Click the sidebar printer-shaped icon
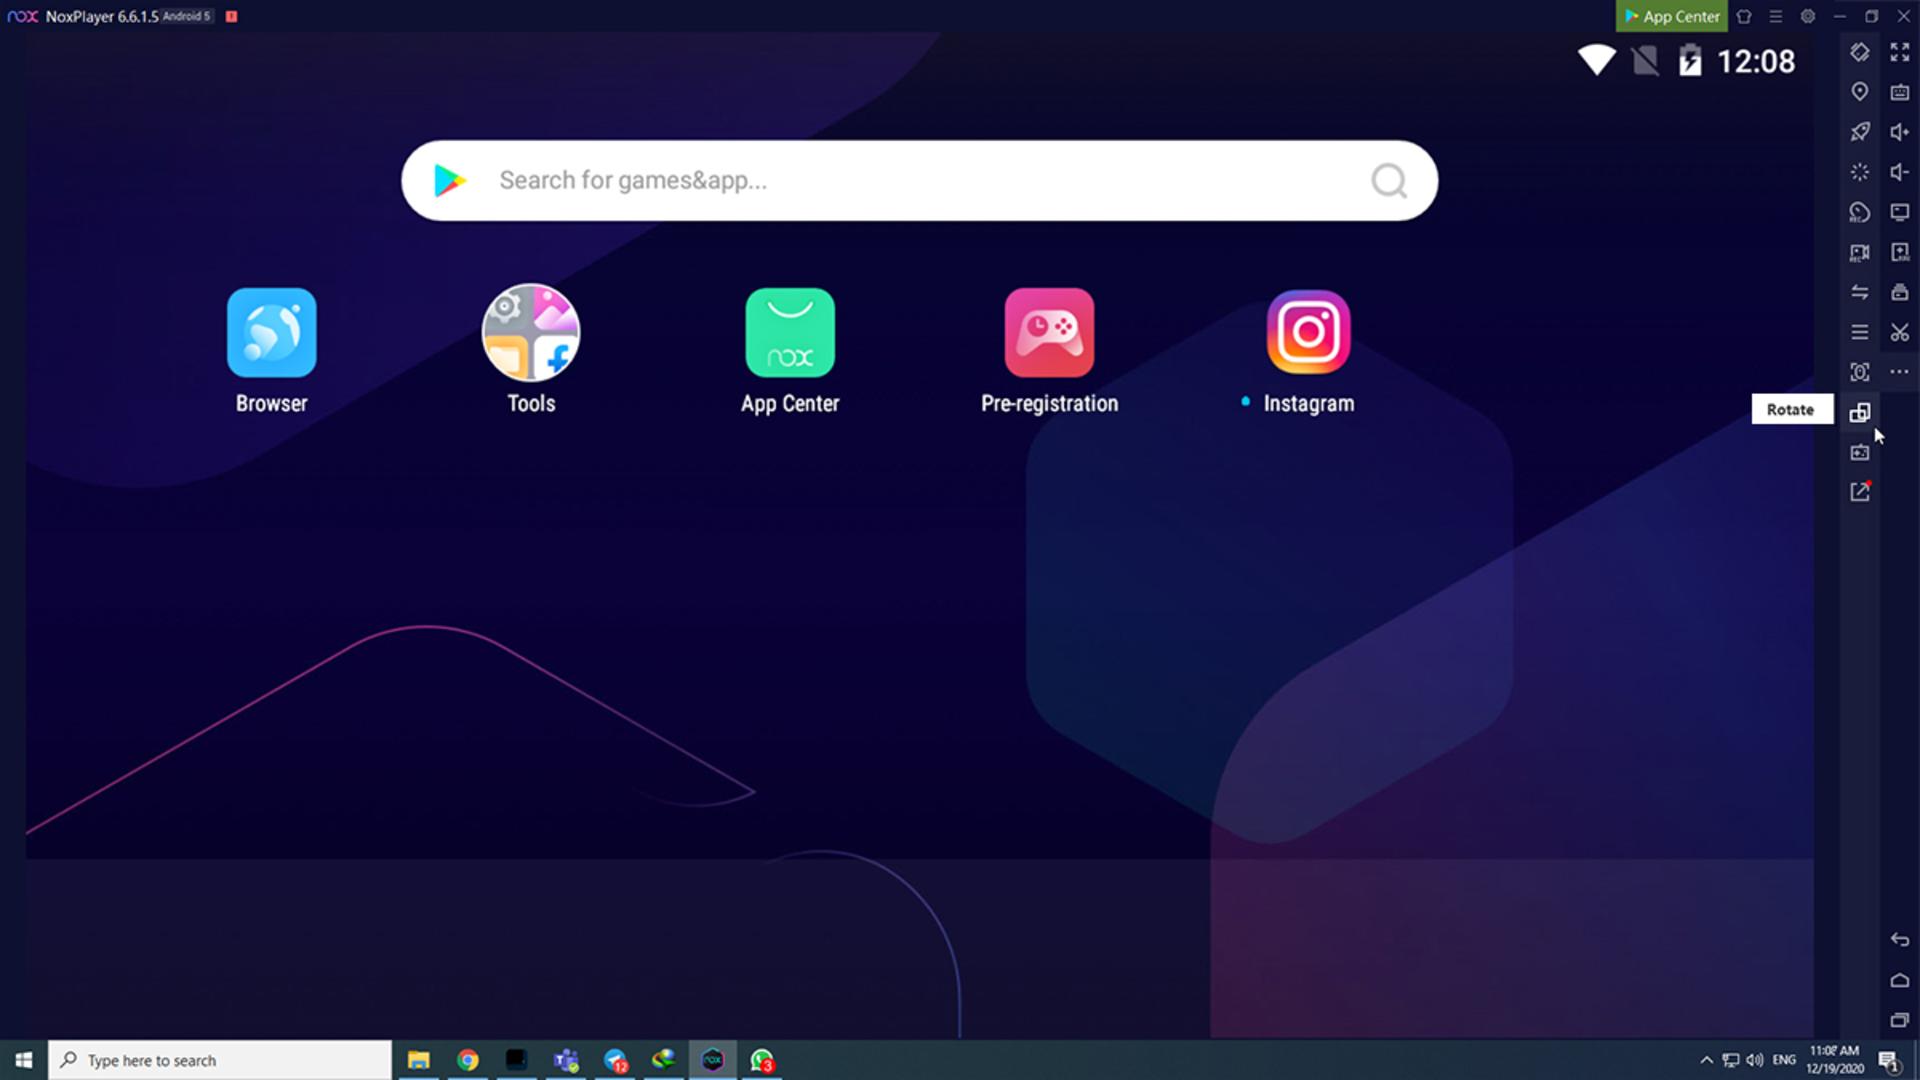The image size is (1920, 1080). click(1900, 292)
